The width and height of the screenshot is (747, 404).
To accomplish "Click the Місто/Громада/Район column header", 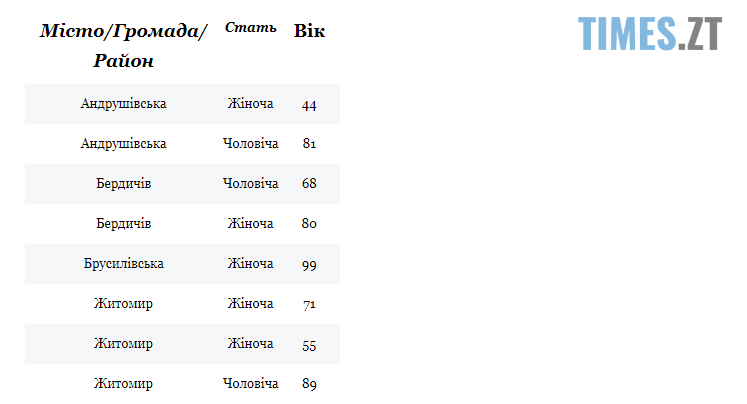I will coord(124,46).
